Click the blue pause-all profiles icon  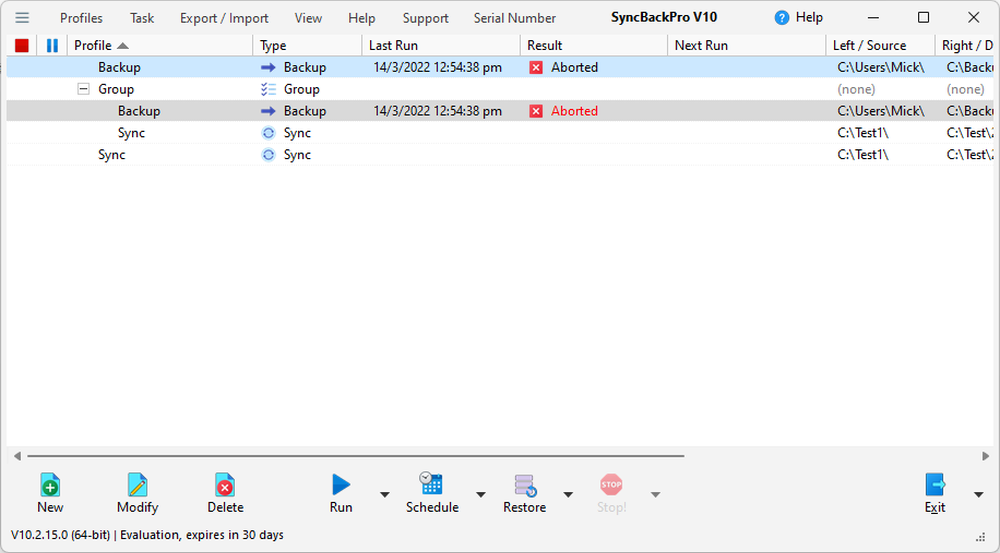pos(52,45)
